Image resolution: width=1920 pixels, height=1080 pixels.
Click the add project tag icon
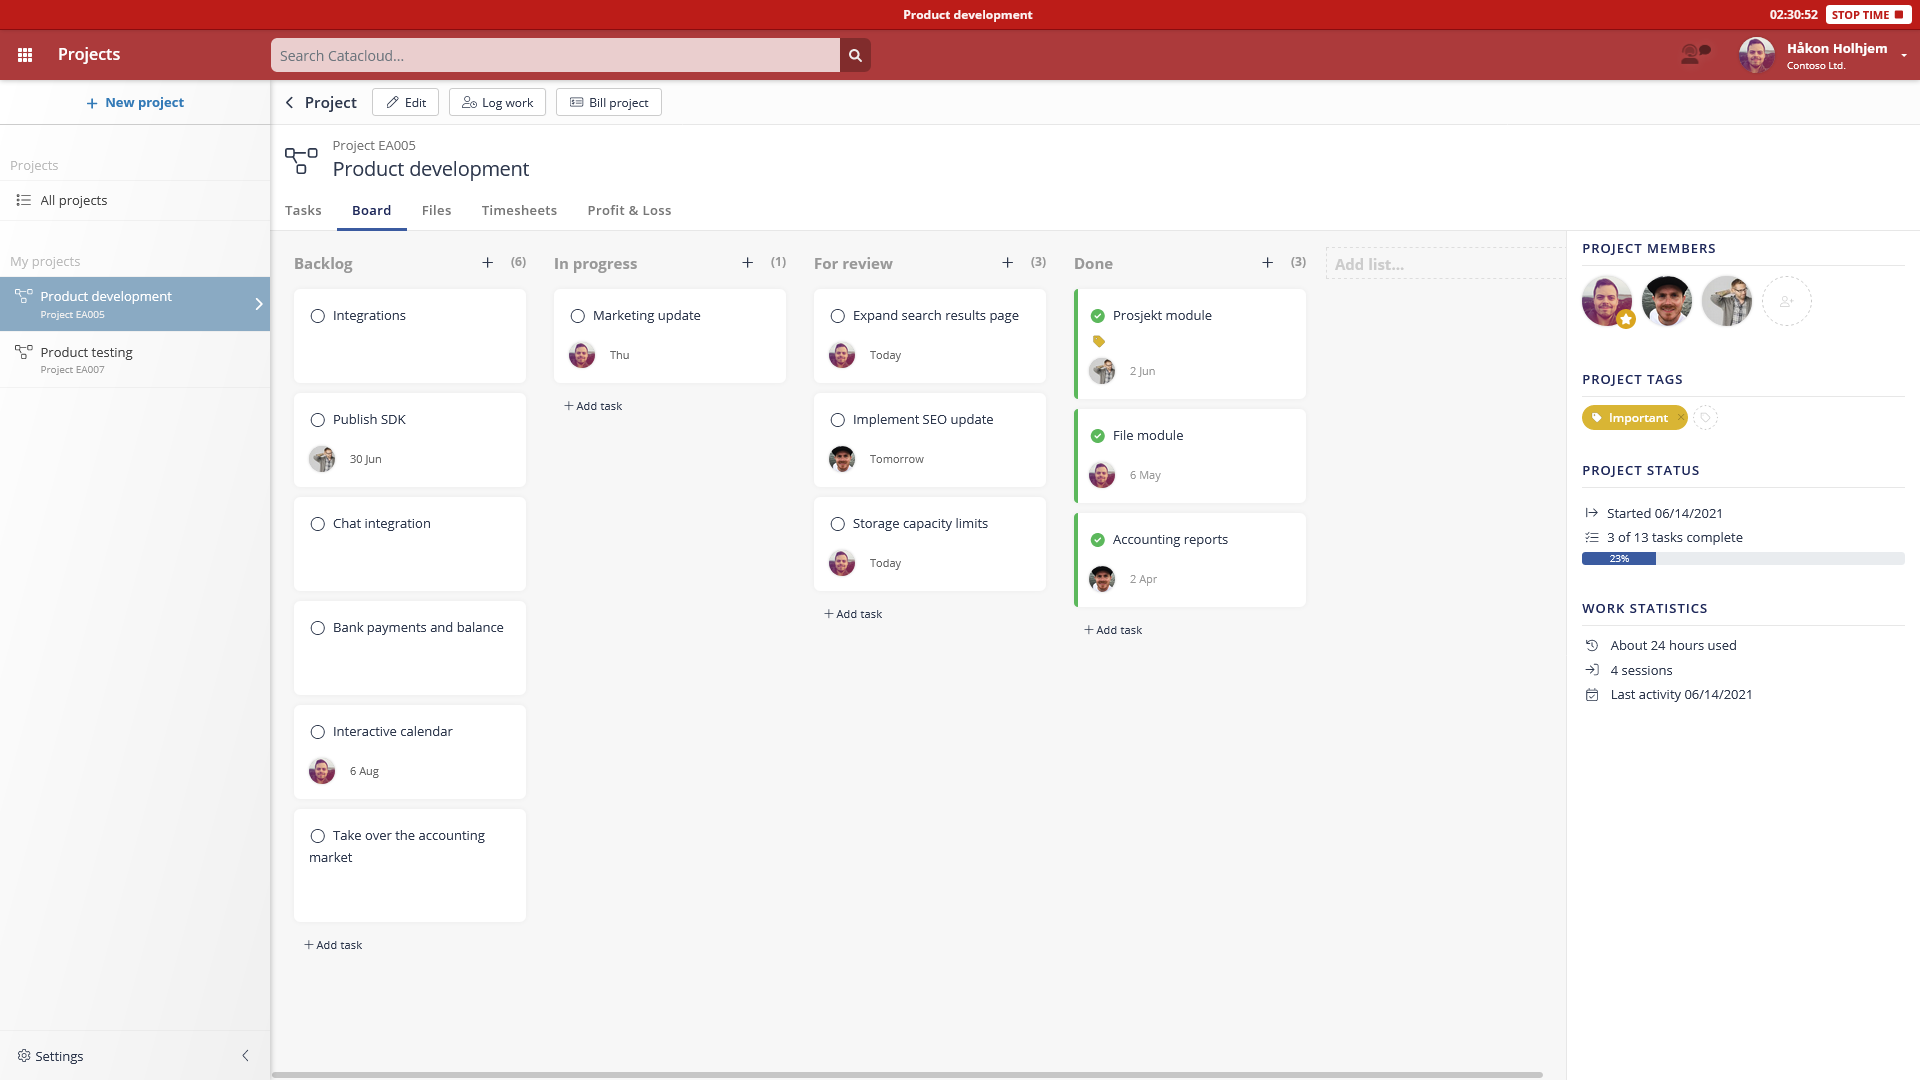(1706, 418)
